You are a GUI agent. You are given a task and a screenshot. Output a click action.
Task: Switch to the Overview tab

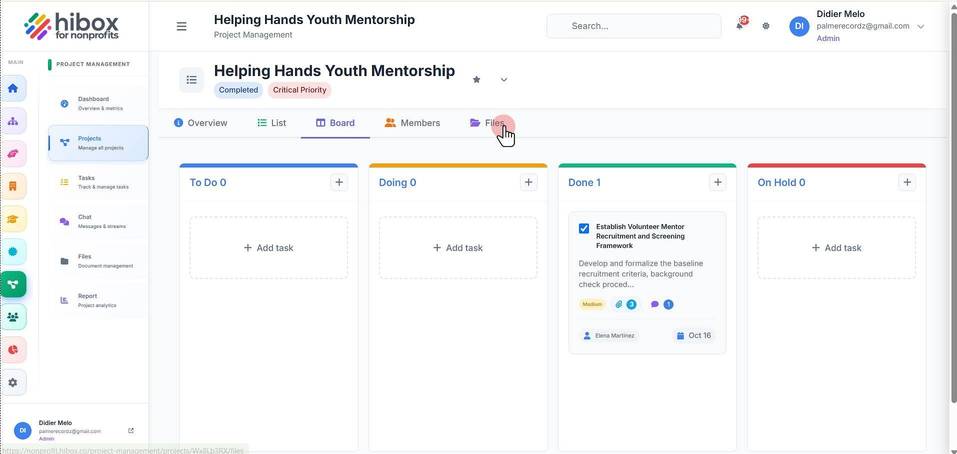tap(200, 123)
